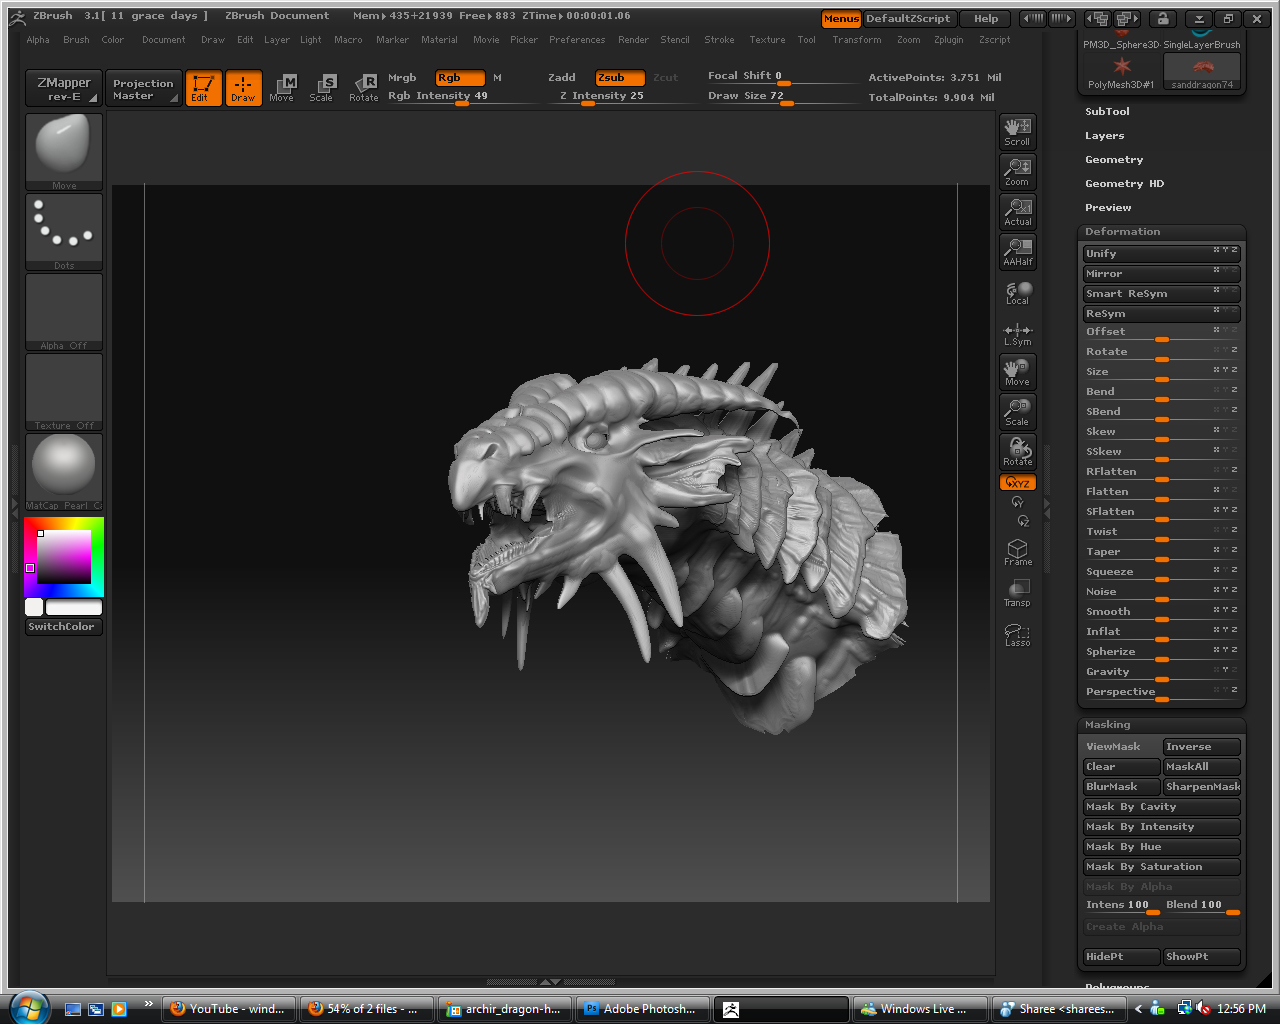This screenshot has height=1024, width=1280.
Task: Click the SwitchColor button
Action: 64,627
